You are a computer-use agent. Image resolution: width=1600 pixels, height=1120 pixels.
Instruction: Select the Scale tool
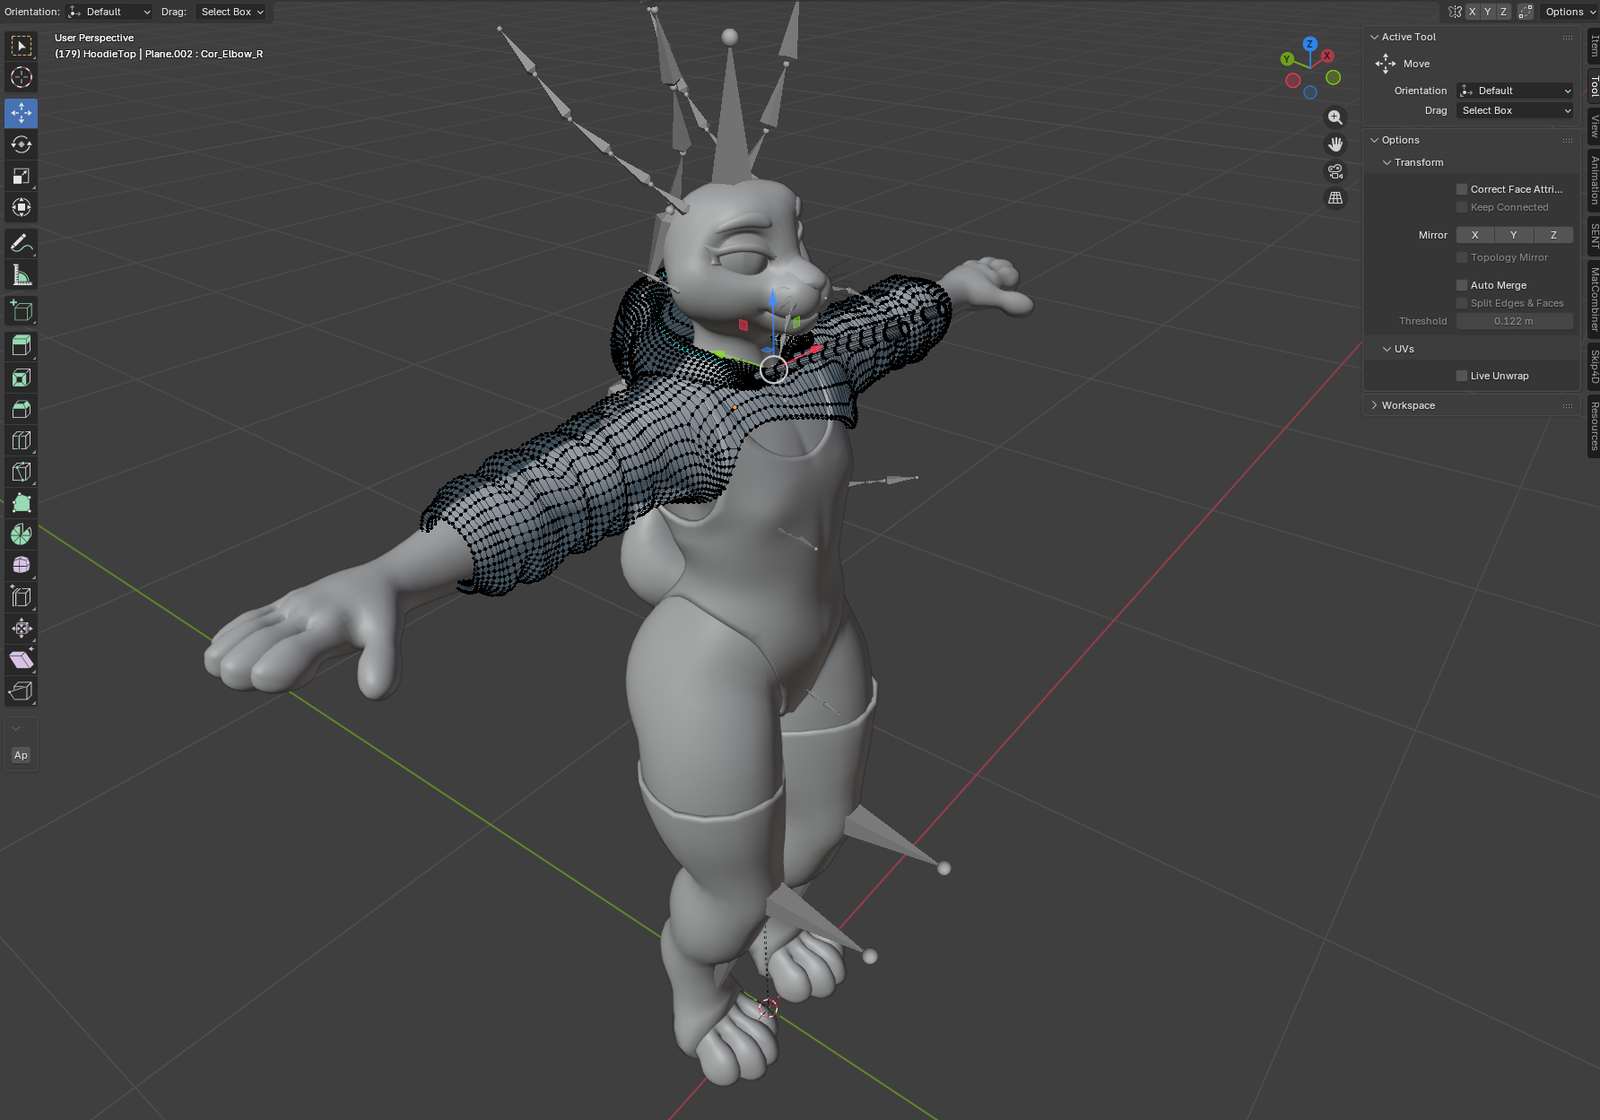pos(21,177)
